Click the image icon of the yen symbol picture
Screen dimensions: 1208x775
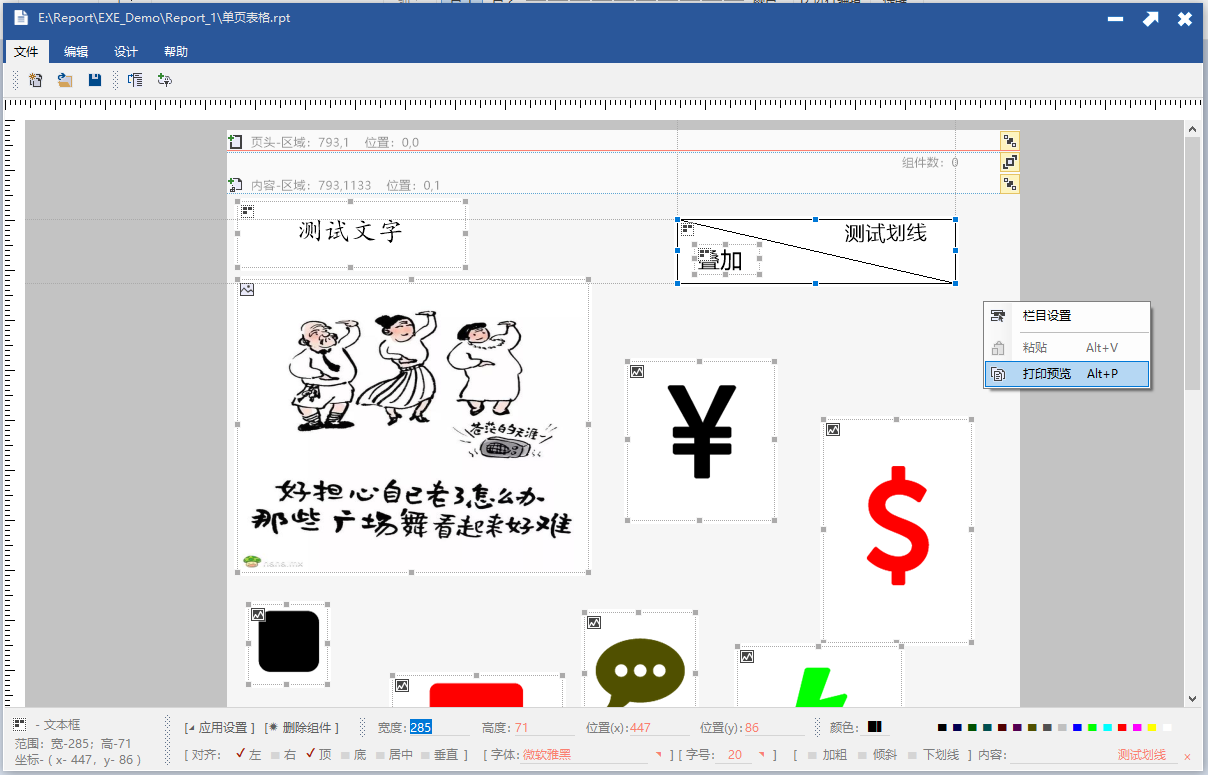pyautogui.click(x=637, y=372)
